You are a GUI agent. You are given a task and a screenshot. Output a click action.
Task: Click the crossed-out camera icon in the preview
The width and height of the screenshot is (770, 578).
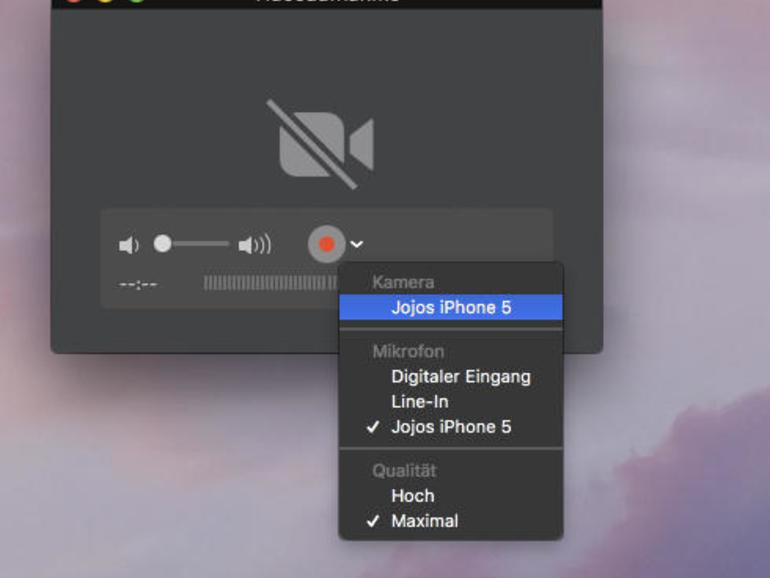(322, 144)
